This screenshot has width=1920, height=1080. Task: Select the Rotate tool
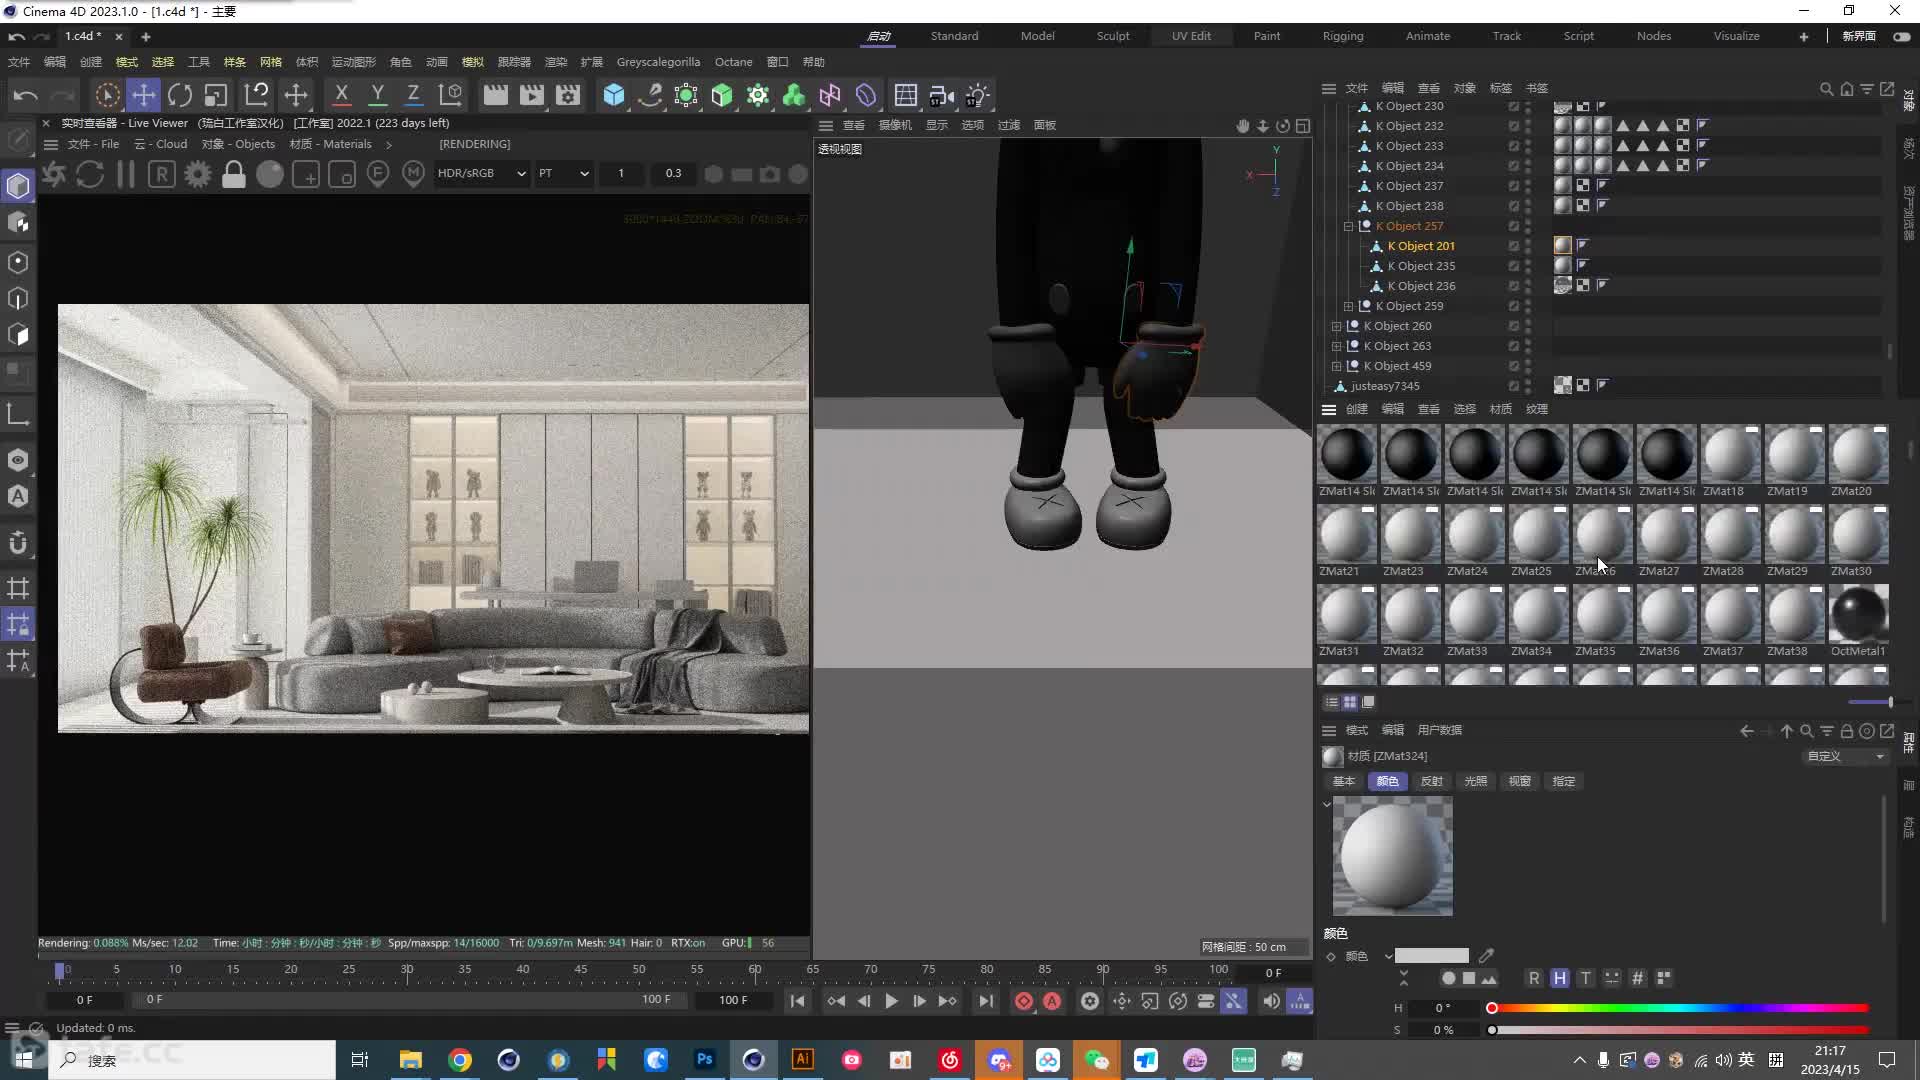pos(180,95)
